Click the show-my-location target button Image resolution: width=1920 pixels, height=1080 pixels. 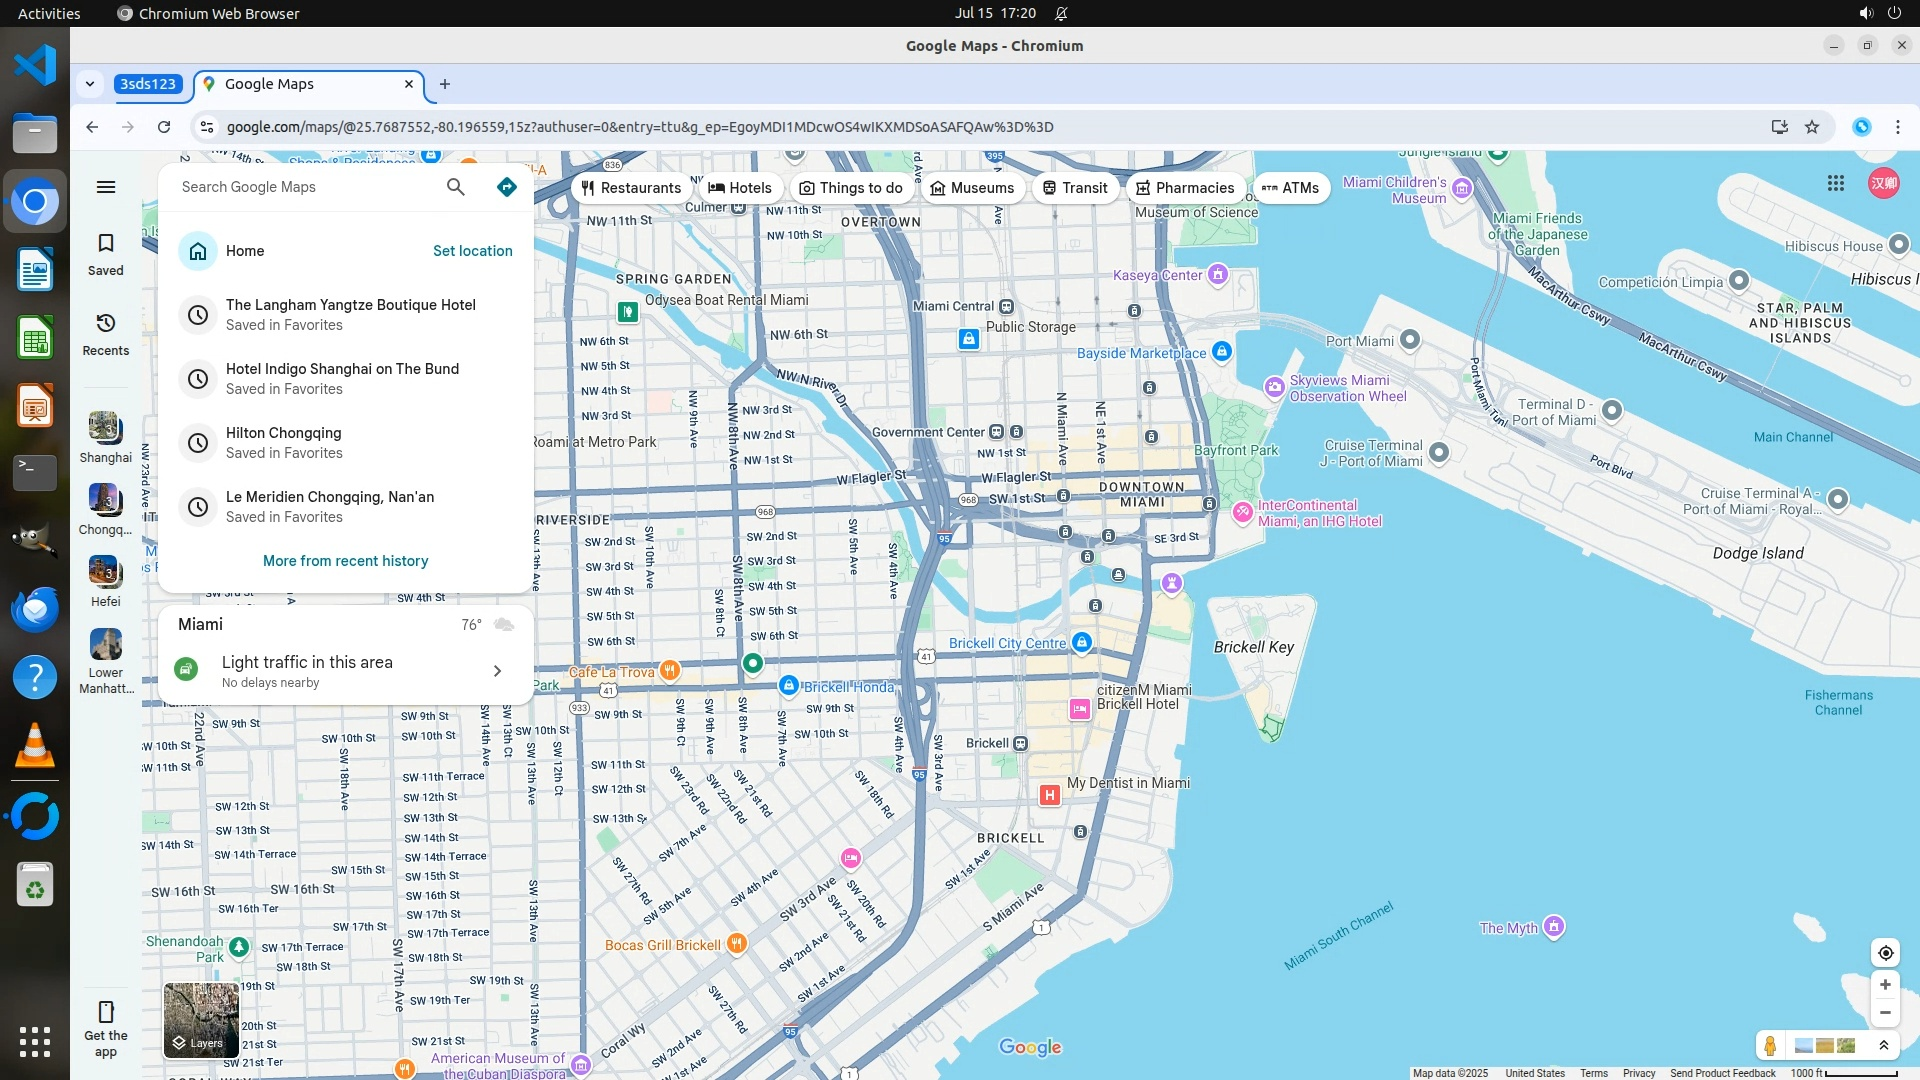1885,953
